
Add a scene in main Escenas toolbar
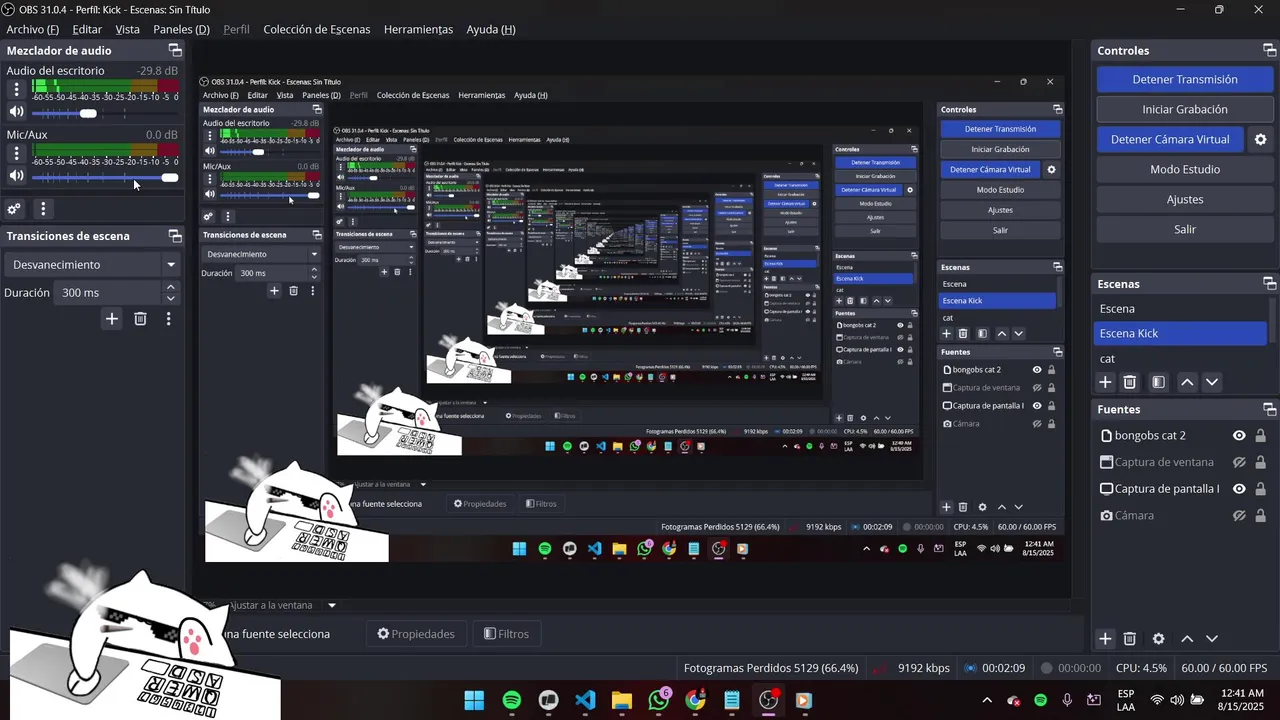pyautogui.click(x=1105, y=382)
